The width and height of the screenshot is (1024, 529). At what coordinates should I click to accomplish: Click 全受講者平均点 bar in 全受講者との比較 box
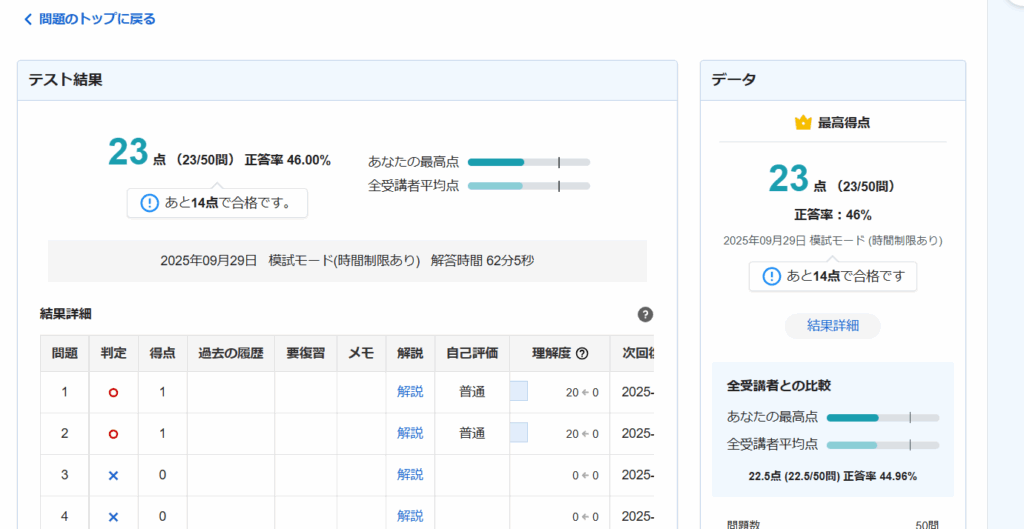point(882,444)
